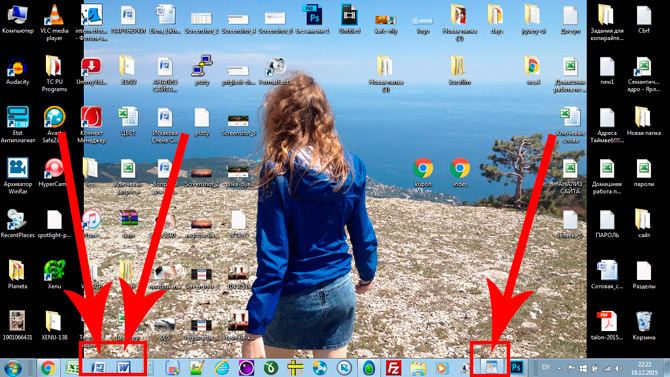Click the Корзина recycle bin icon
The height and width of the screenshot is (377, 670).
coord(644,326)
